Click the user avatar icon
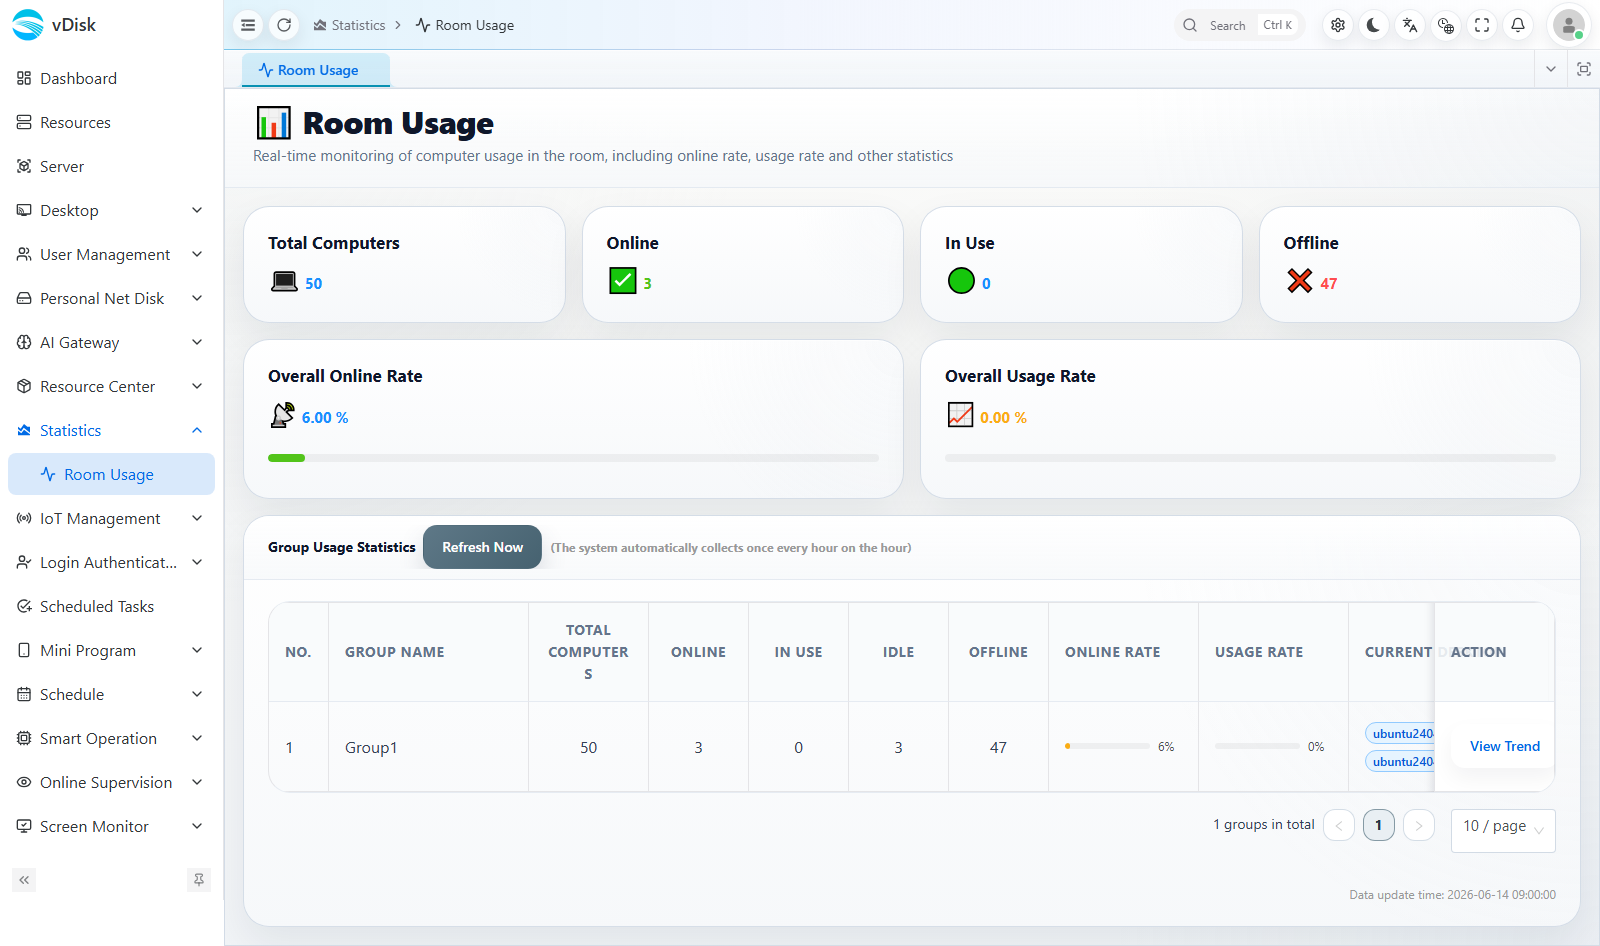The height and width of the screenshot is (946, 1600). [x=1568, y=25]
